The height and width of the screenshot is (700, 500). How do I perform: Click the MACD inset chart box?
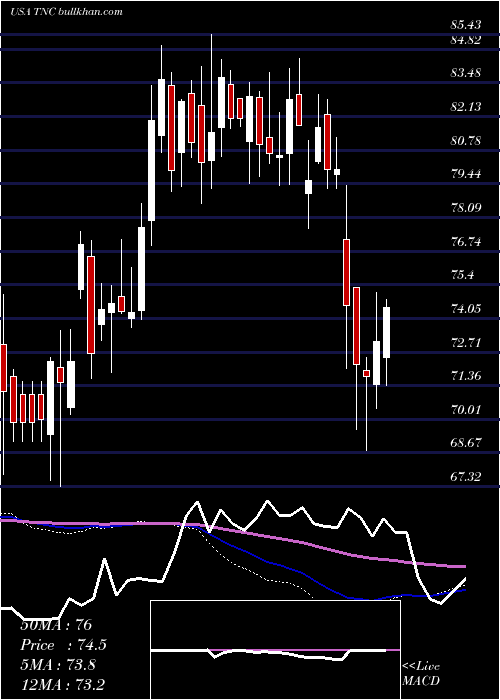coord(275,650)
